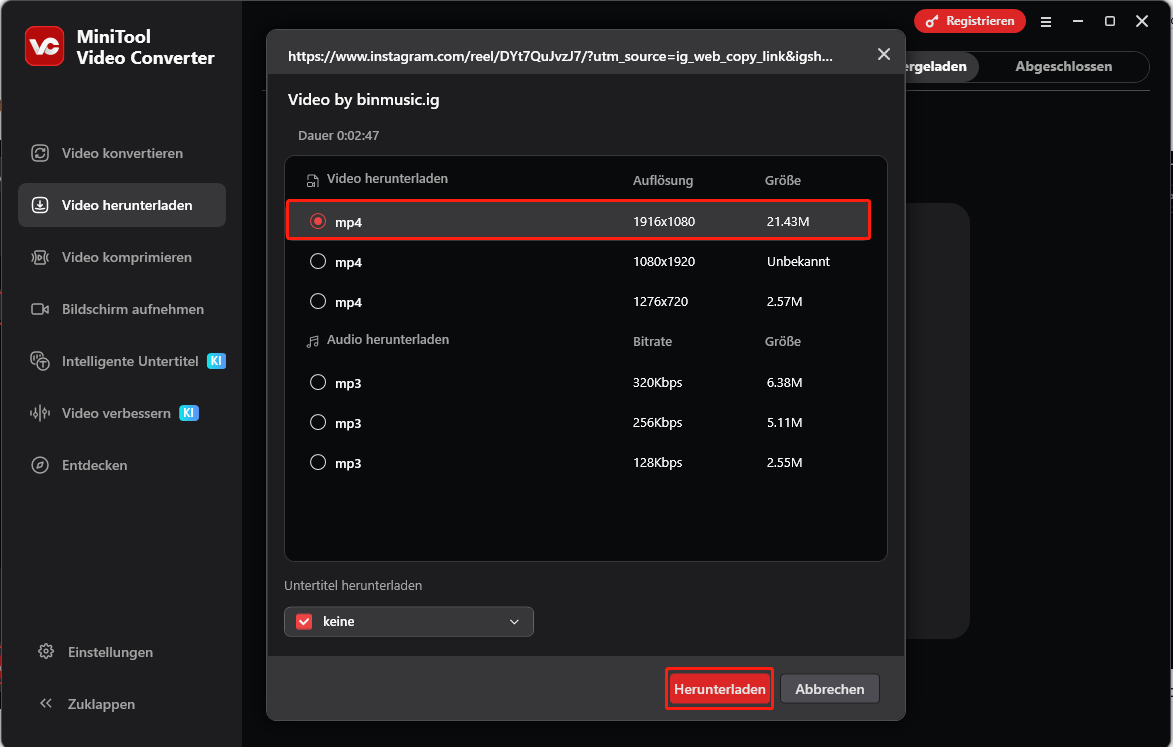1173x747 pixels.
Task: Click the Bitrate column header
Action: [652, 341]
